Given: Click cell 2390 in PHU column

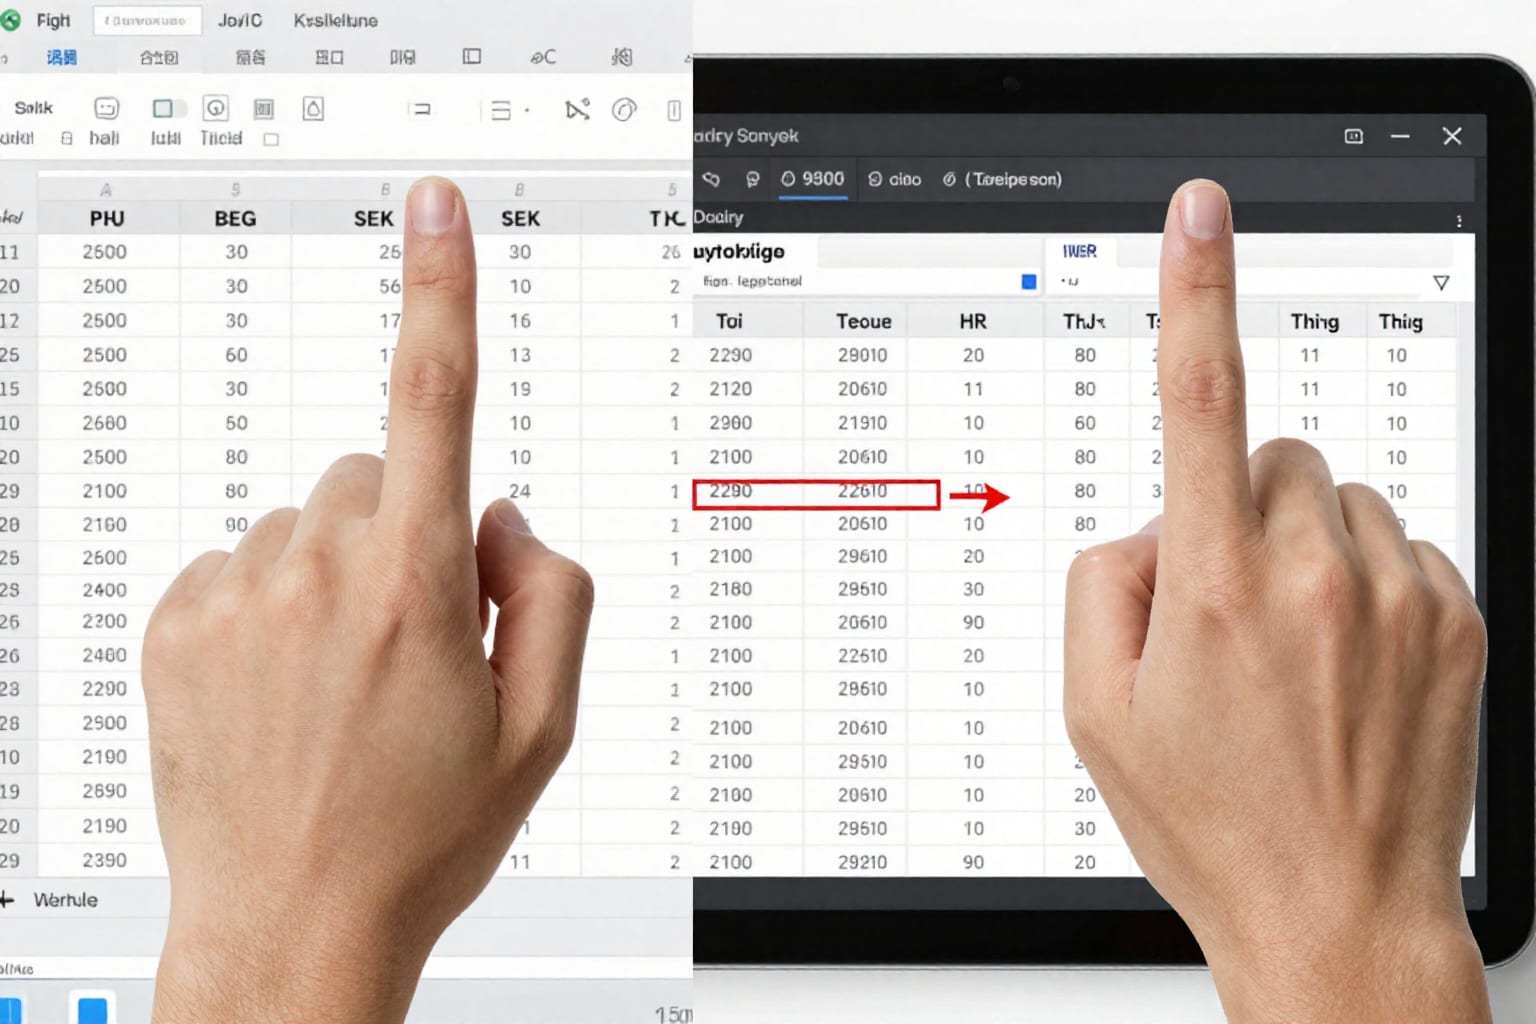Looking at the screenshot, I should (x=104, y=860).
